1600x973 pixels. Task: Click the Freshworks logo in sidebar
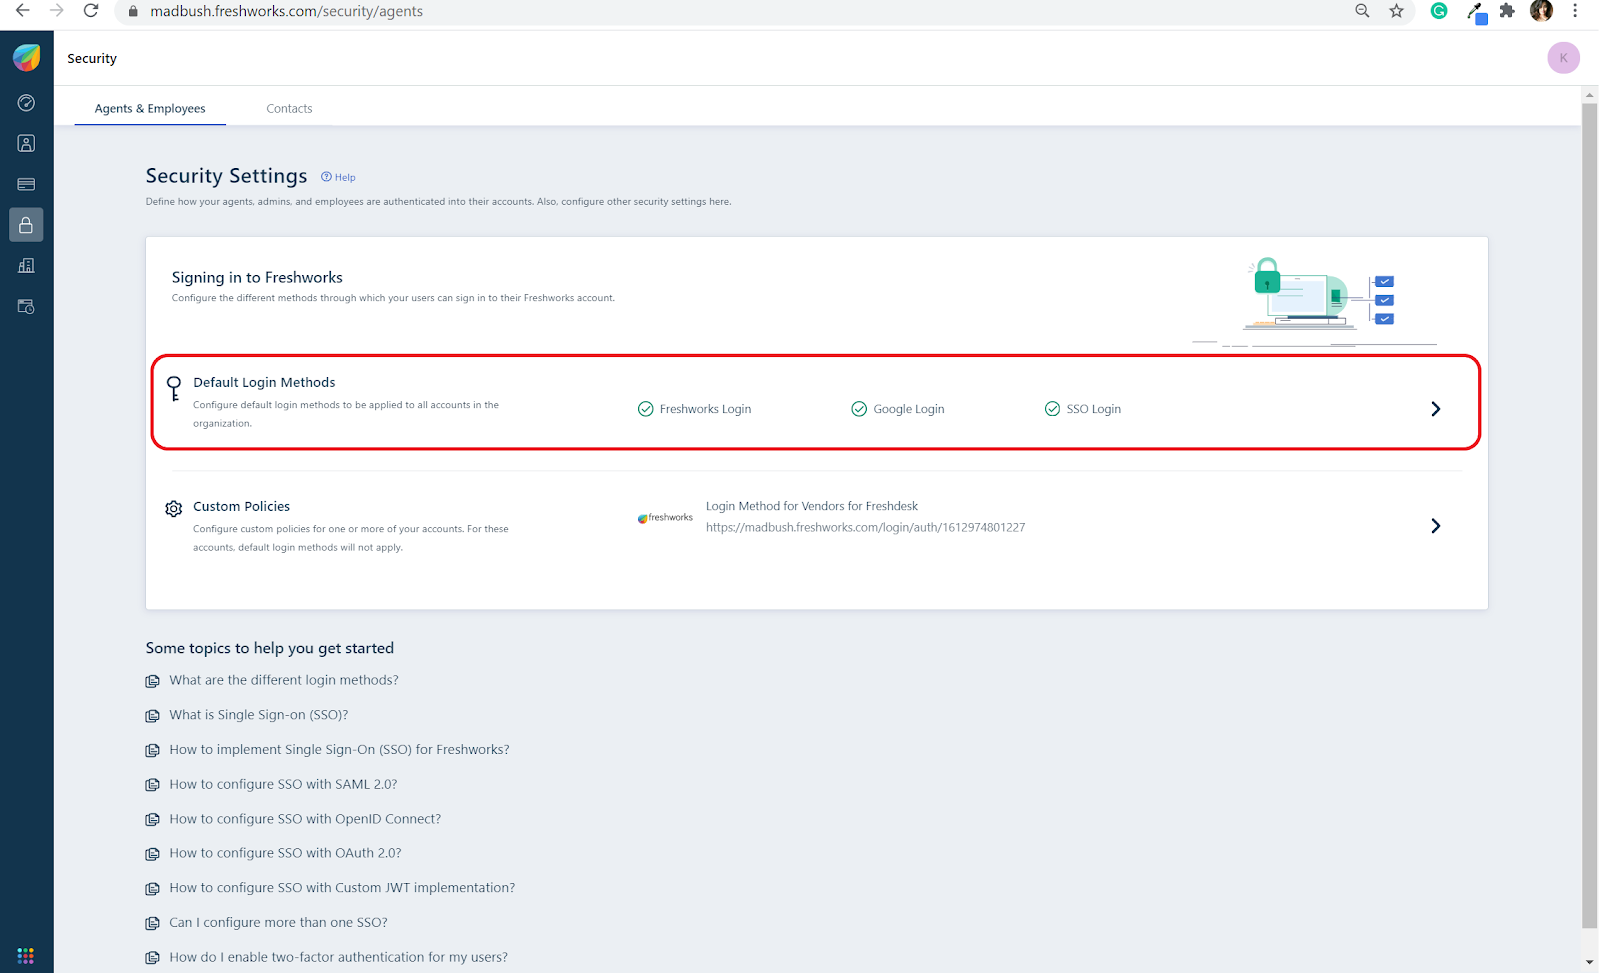coord(26,58)
